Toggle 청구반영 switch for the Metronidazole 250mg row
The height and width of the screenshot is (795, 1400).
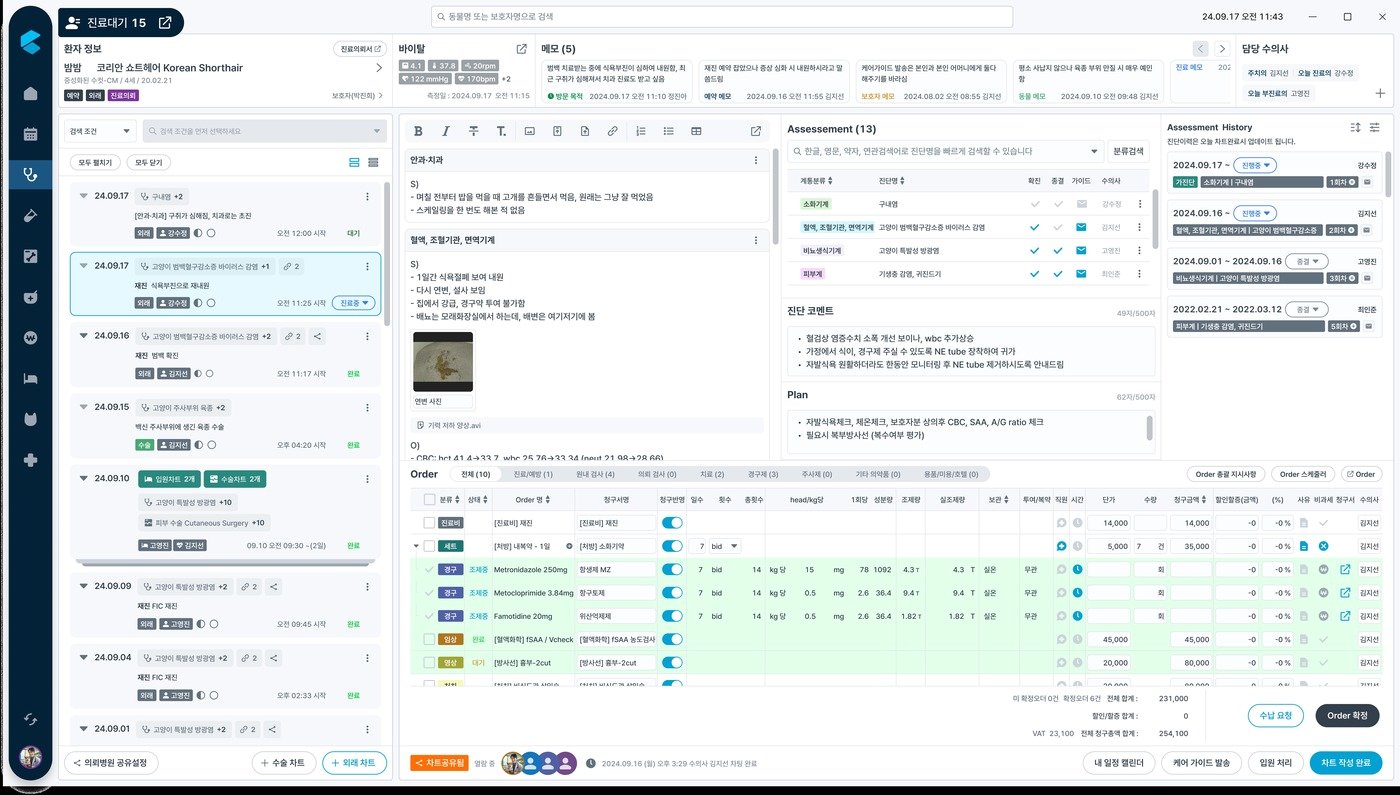point(672,569)
